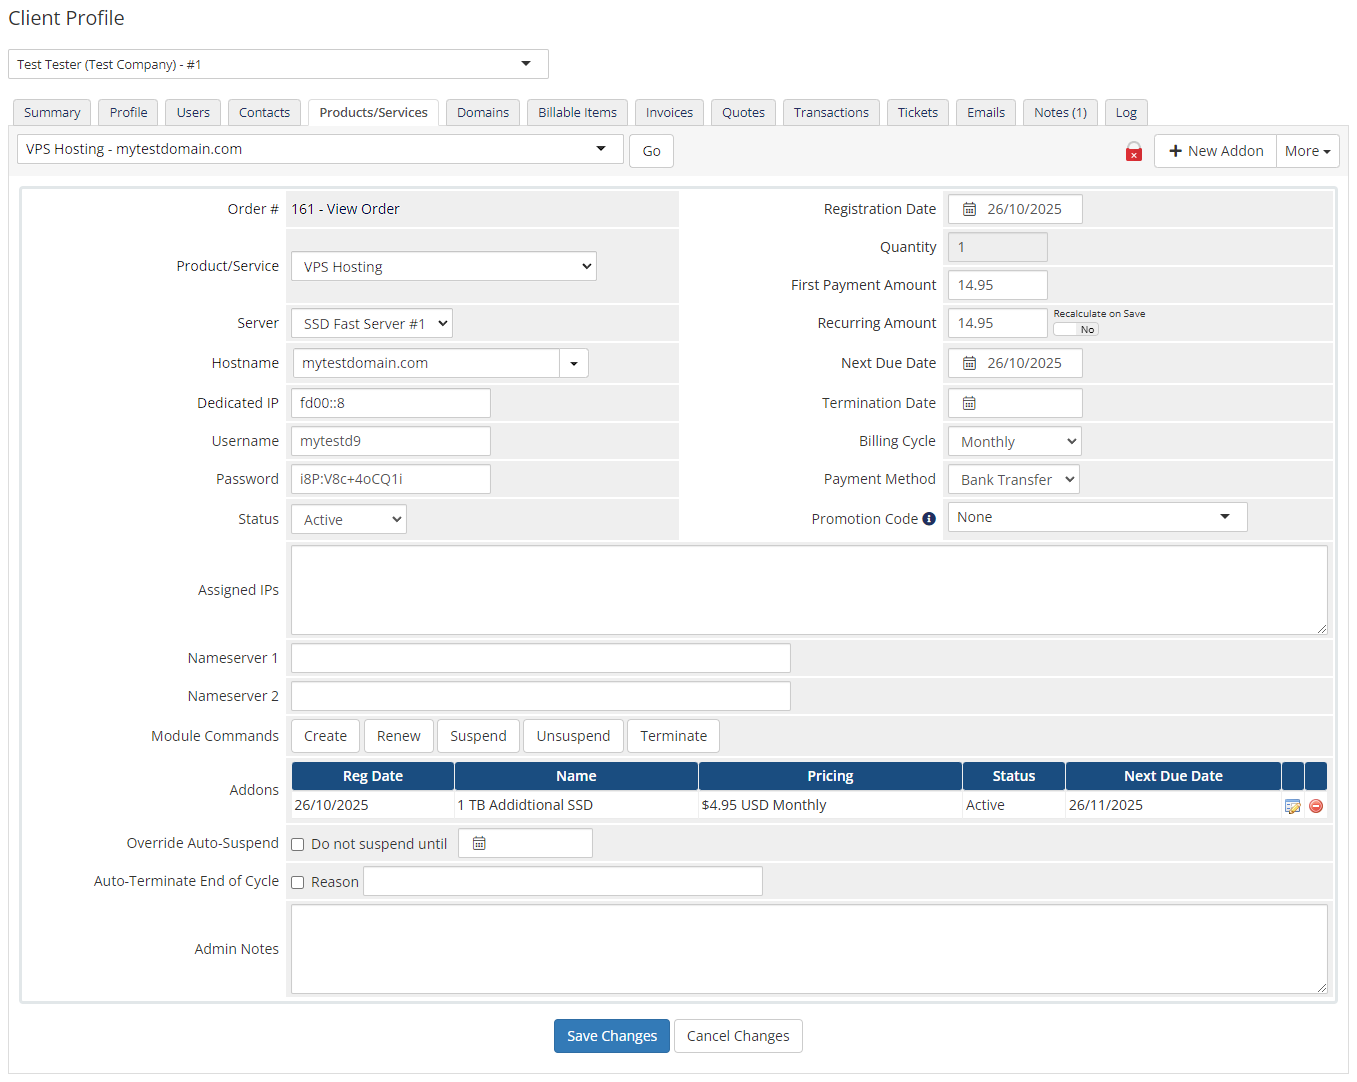Enable the Do not suspend until checkbox
The width and height of the screenshot is (1357, 1082).
[x=297, y=844]
